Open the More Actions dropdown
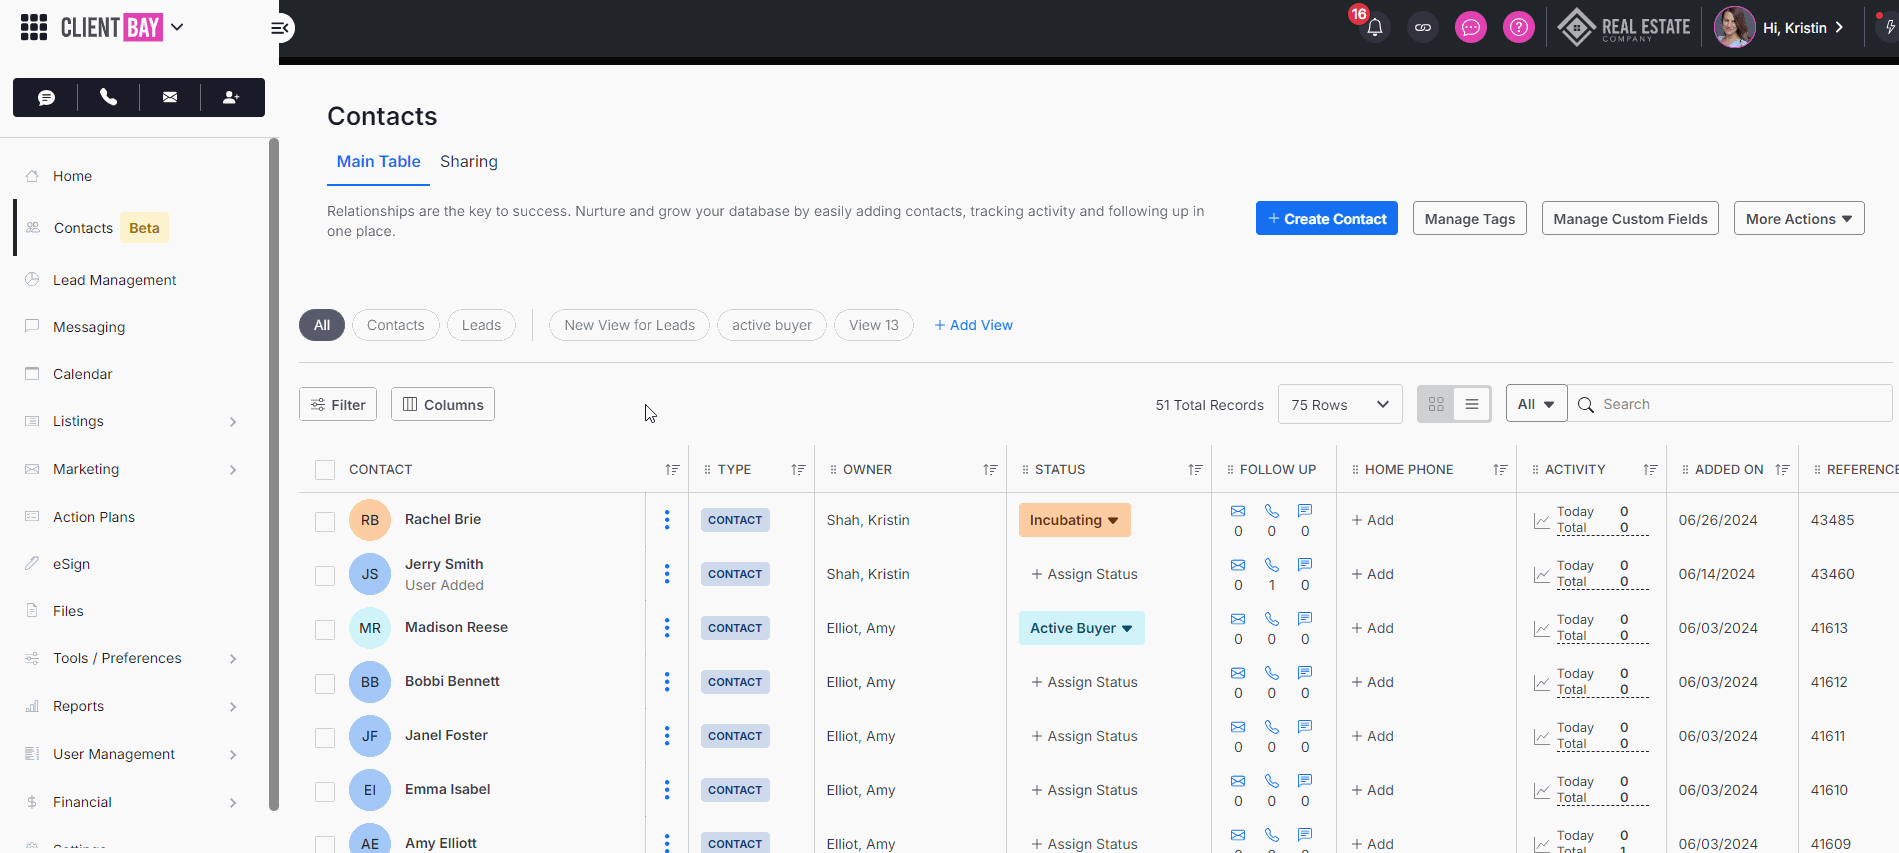 1799,219
